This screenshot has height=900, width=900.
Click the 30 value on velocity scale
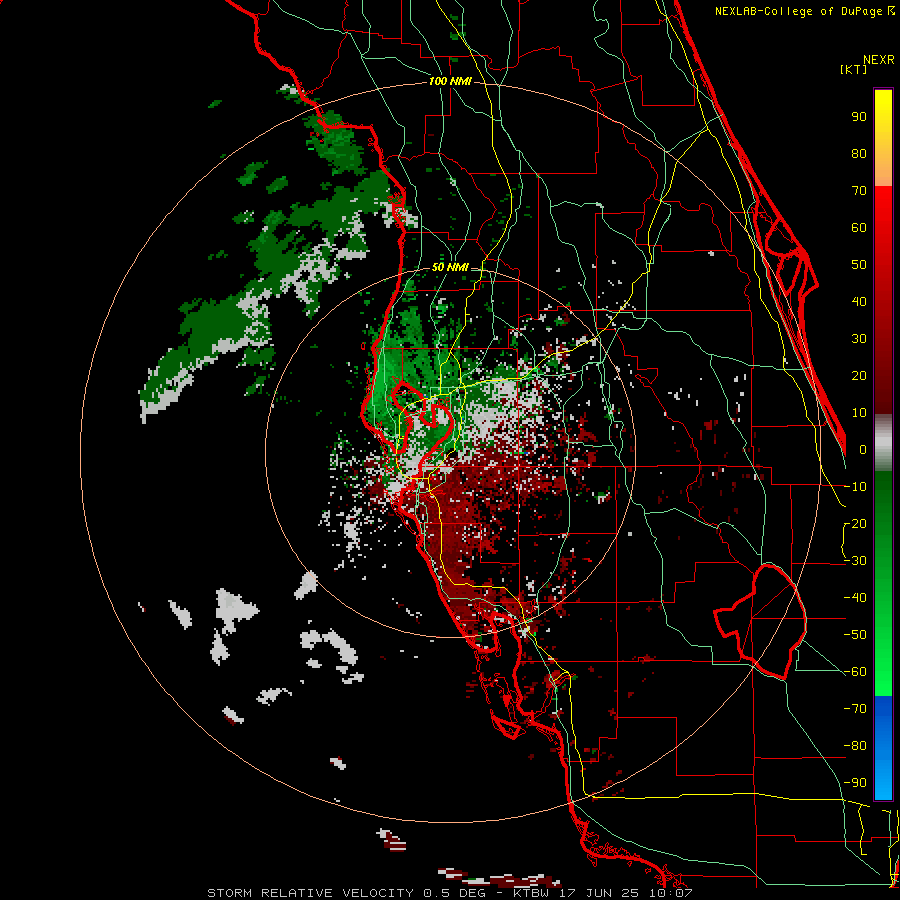[859, 339]
